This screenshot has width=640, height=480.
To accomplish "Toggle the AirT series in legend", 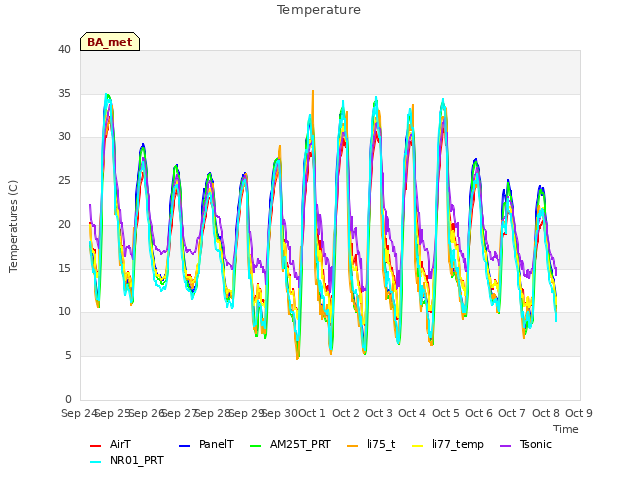I will click(x=110, y=444).
